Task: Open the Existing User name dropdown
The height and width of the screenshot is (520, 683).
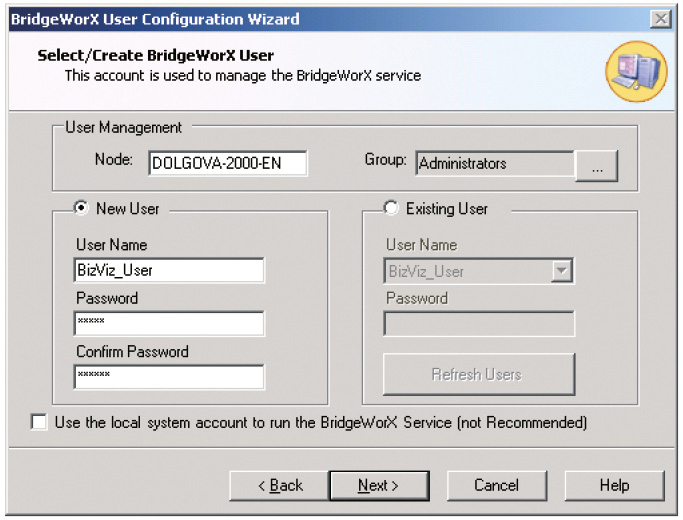Action: click(561, 271)
